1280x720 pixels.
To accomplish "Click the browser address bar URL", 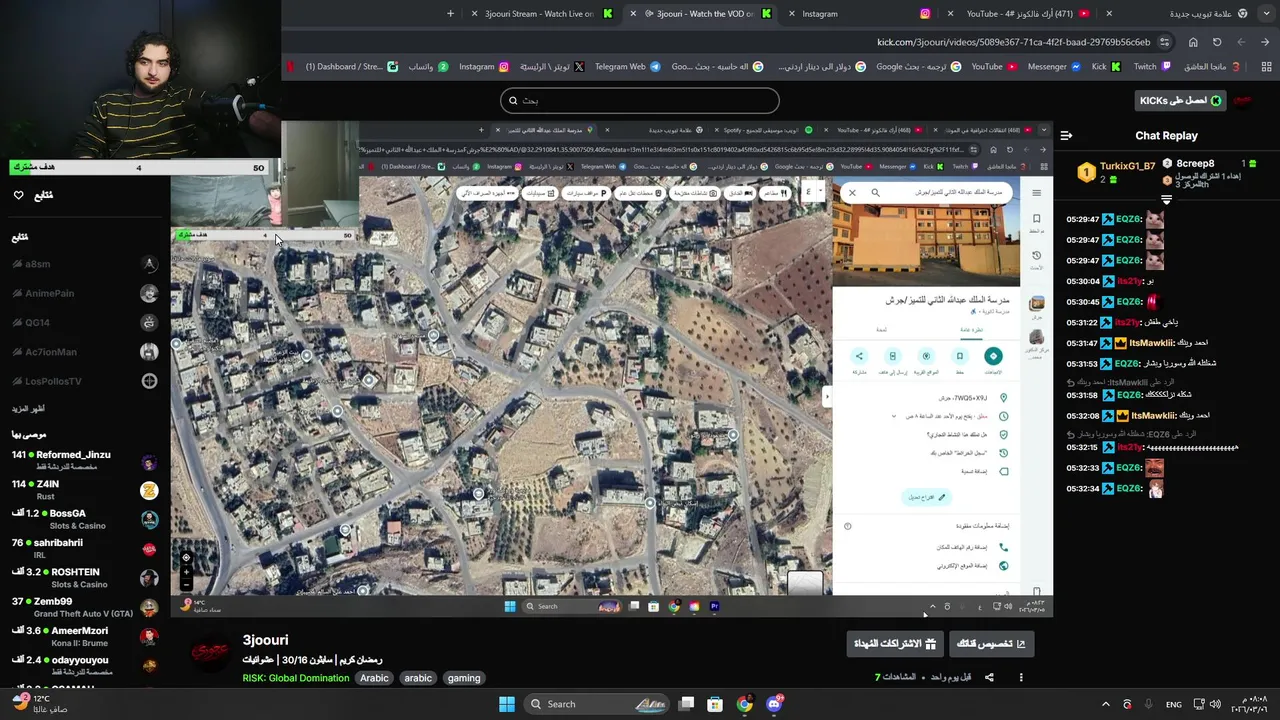I will click(x=1013, y=42).
